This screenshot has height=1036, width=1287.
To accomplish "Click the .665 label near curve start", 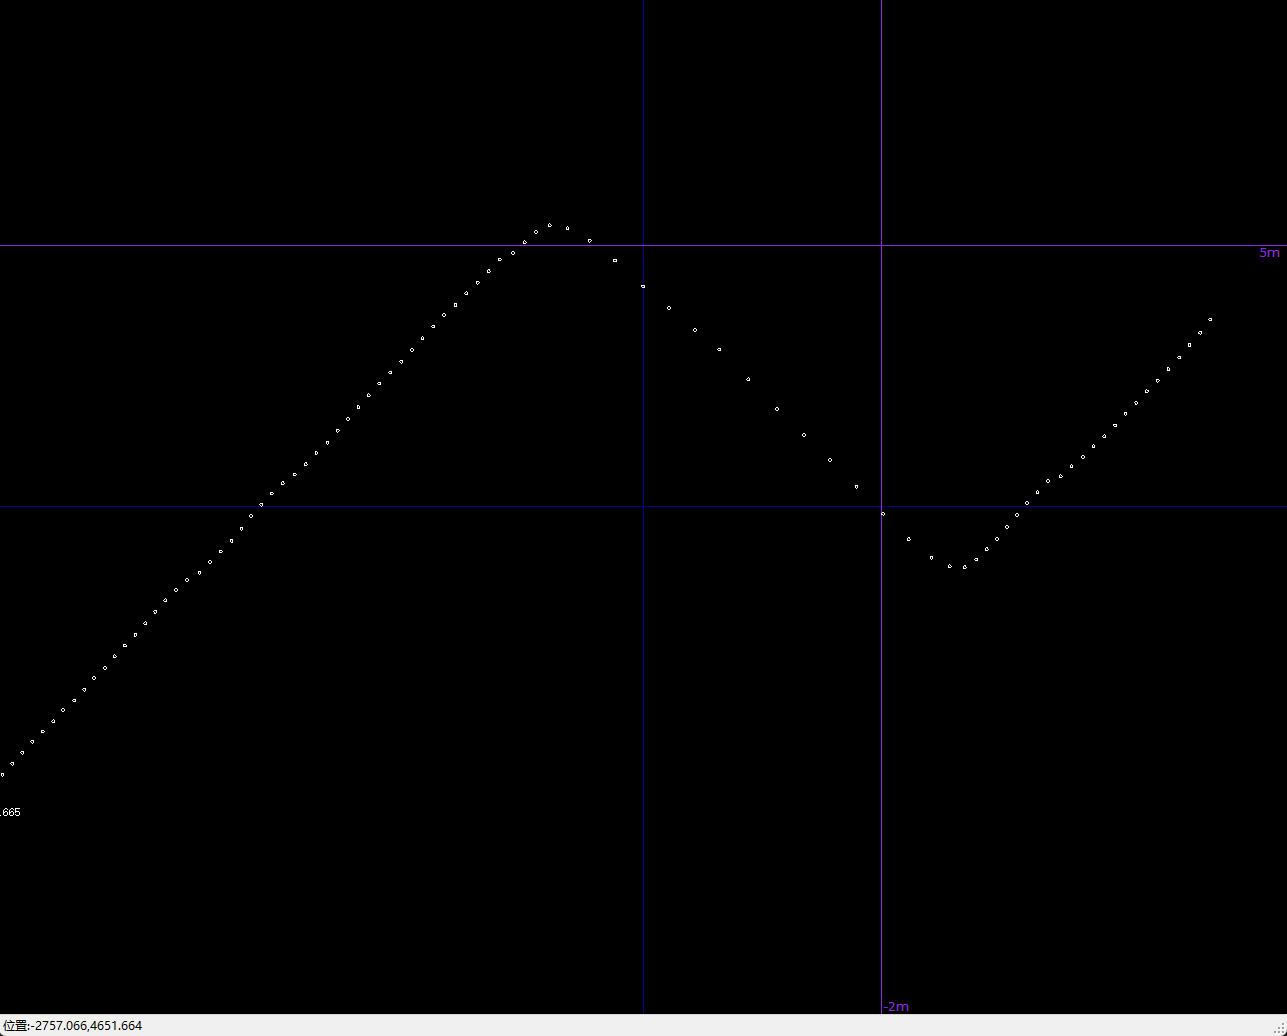I will tap(11, 813).
